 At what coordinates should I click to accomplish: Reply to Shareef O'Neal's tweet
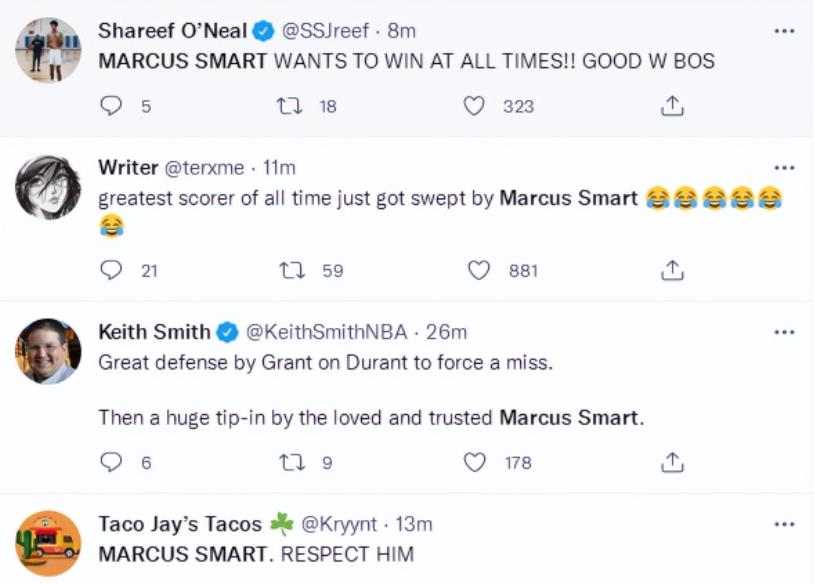click(x=113, y=106)
